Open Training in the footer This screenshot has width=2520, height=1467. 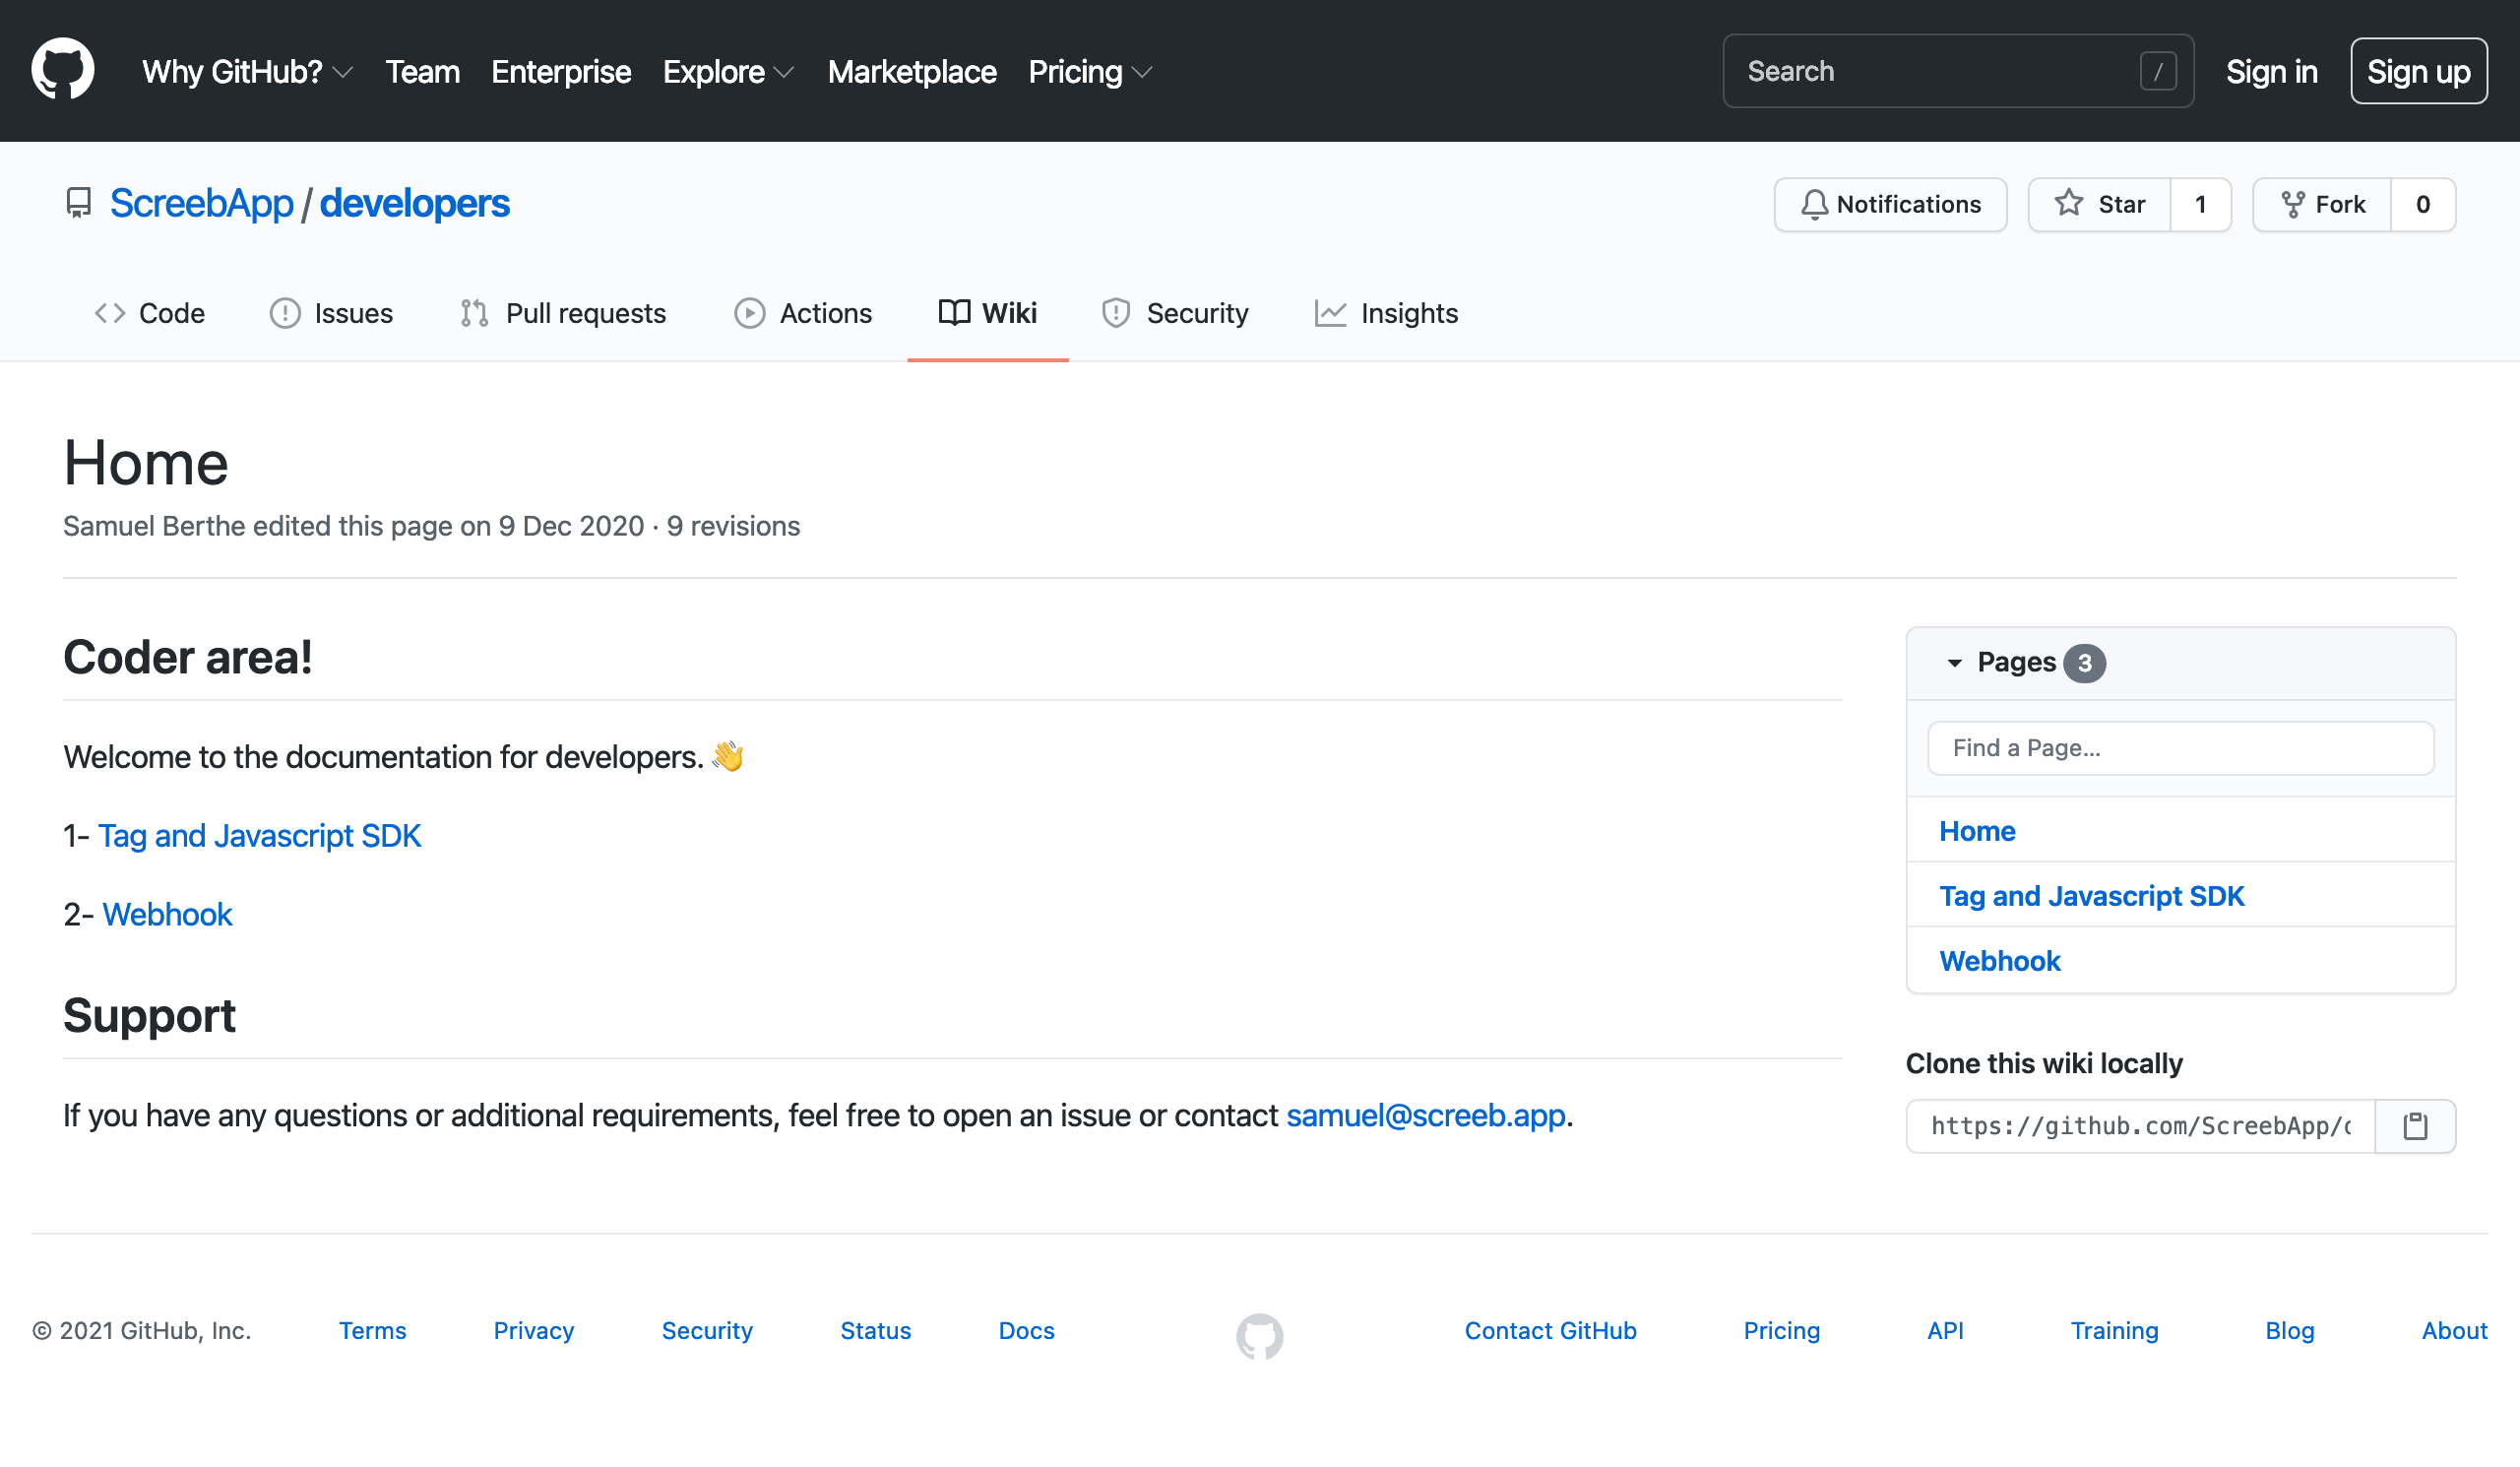[2114, 1331]
